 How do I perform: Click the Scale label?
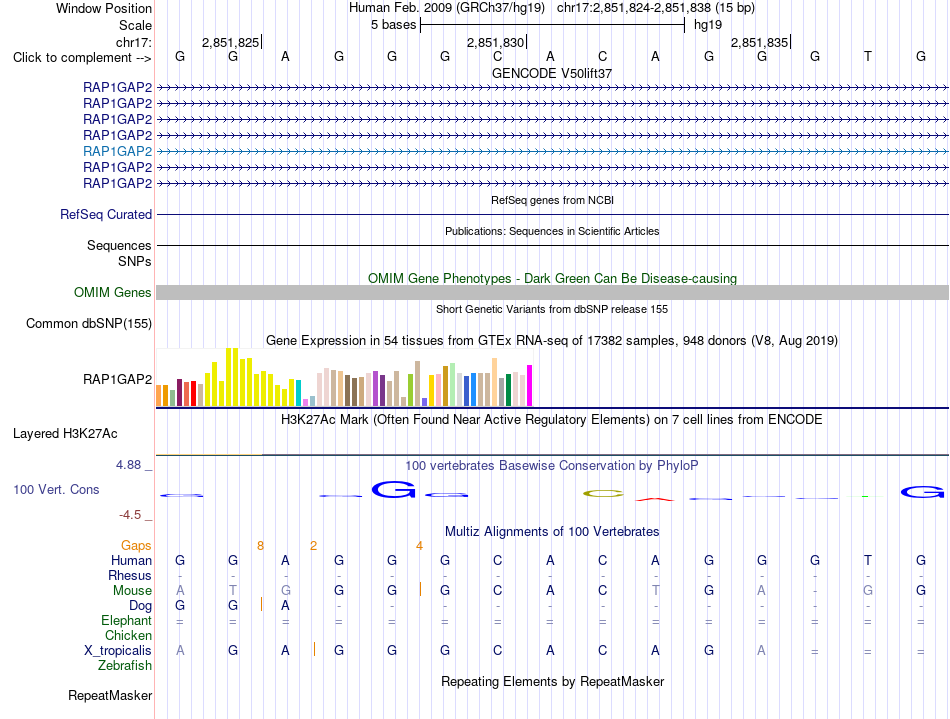(135, 25)
